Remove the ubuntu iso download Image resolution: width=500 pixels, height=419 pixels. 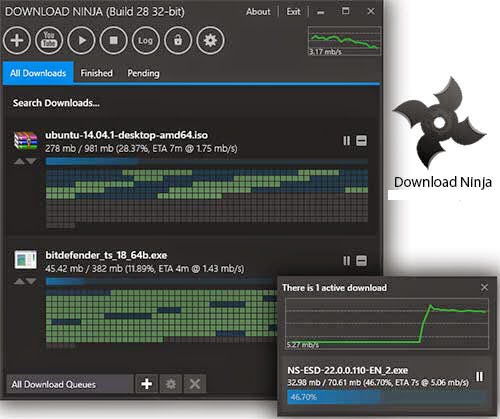point(362,141)
